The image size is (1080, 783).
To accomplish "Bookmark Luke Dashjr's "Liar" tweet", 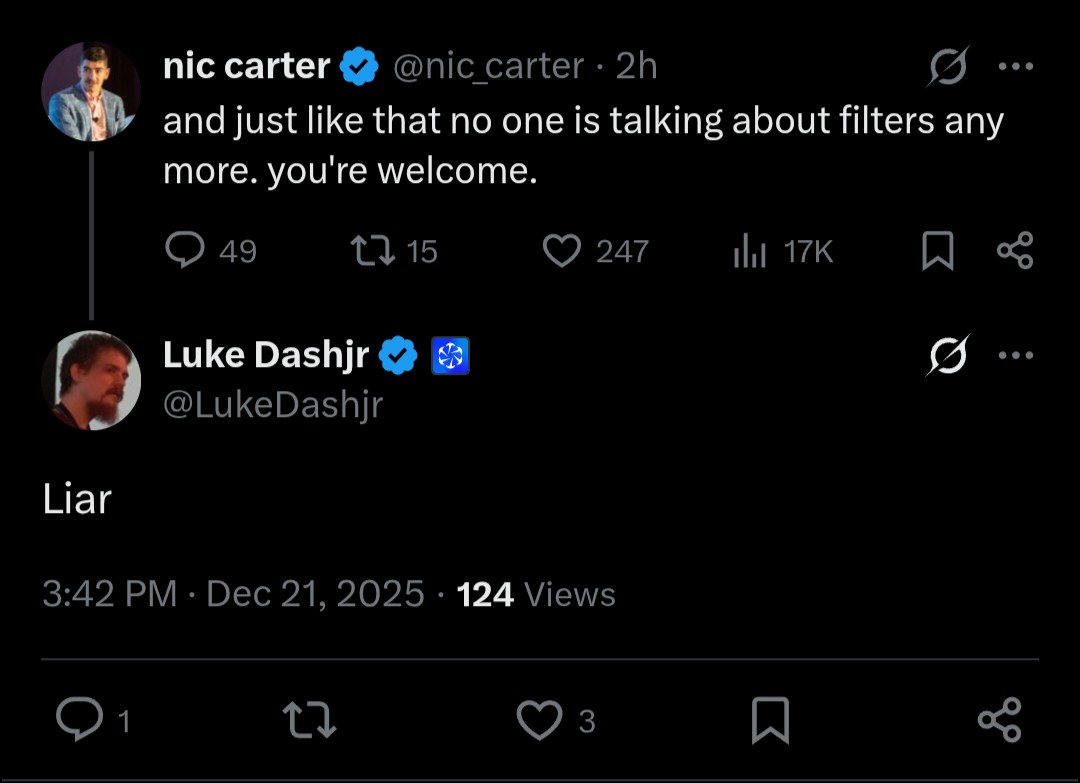I will [x=770, y=720].
